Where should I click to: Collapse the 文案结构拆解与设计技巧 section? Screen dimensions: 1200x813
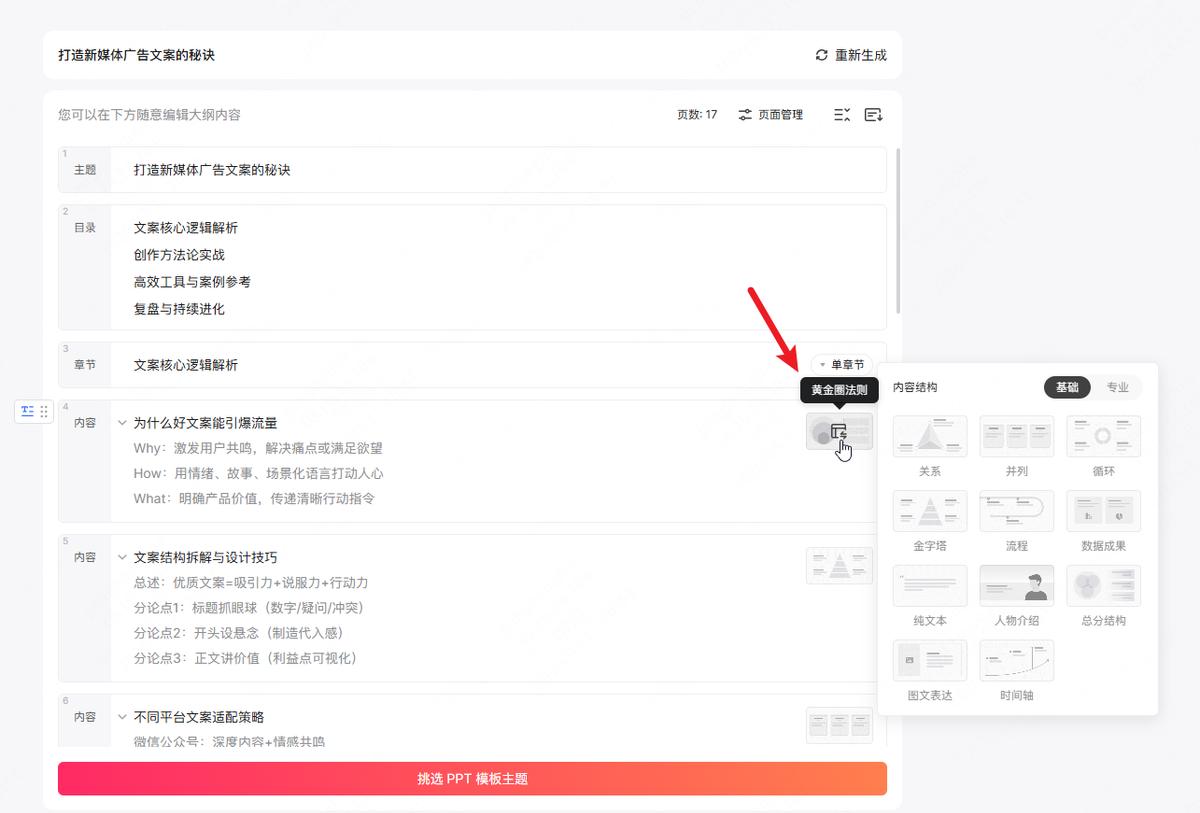tap(122, 557)
